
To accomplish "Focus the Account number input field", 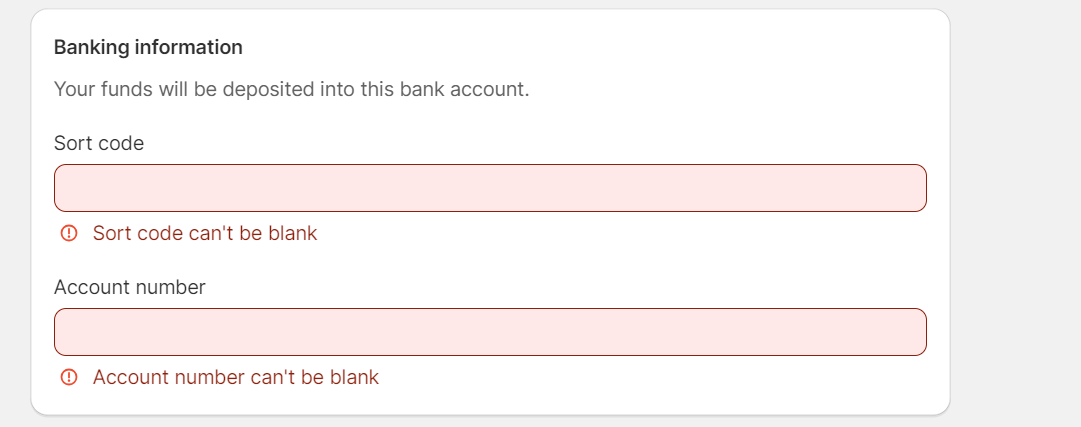I will pos(490,332).
